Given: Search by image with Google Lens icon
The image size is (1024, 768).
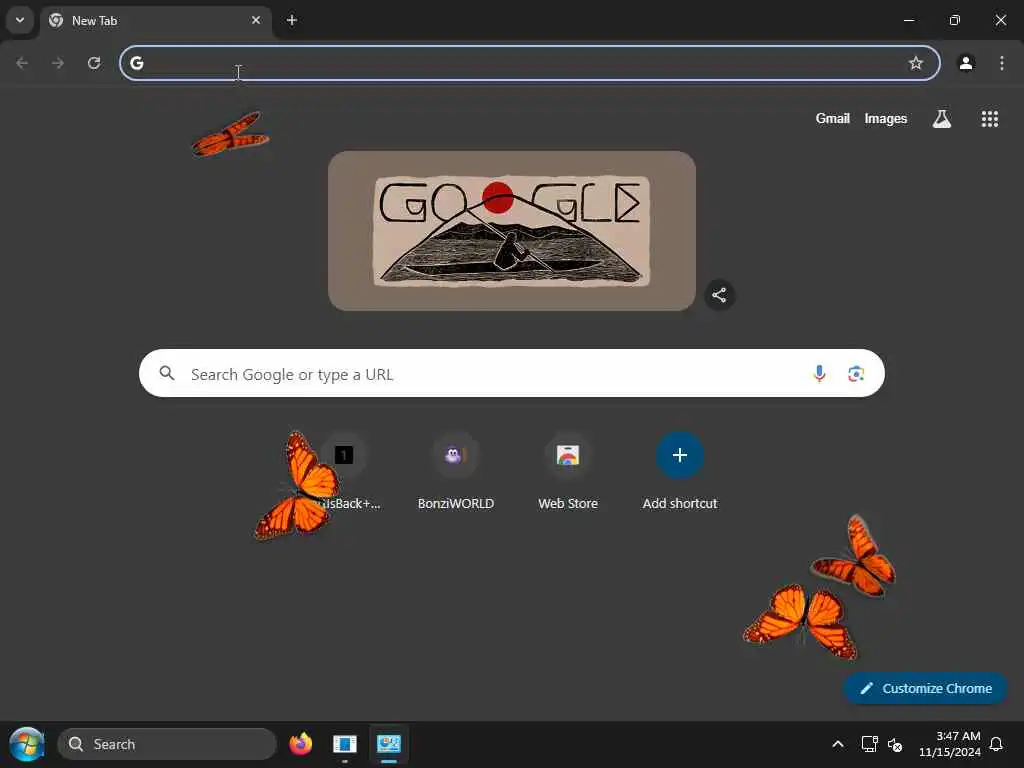Looking at the screenshot, I should [856, 373].
